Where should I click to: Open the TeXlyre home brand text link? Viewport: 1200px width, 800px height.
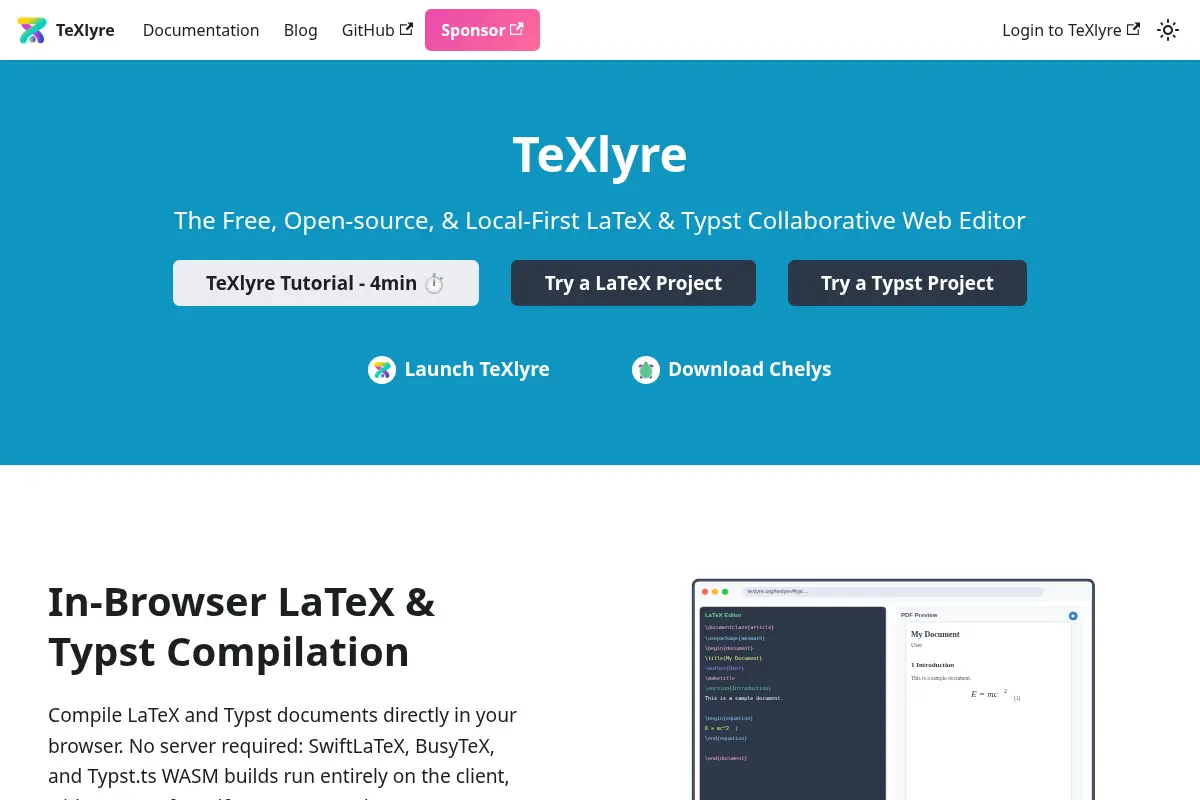coord(85,30)
